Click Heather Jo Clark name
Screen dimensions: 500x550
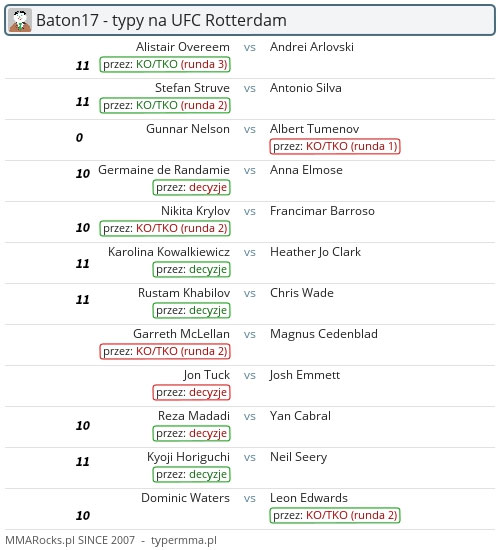pos(315,252)
